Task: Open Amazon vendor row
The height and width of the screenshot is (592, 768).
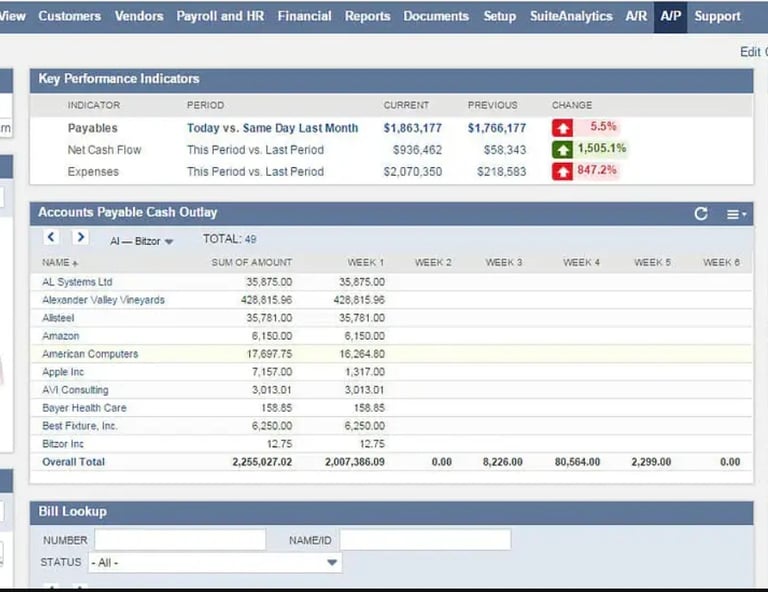Action: pyautogui.click(x=60, y=336)
